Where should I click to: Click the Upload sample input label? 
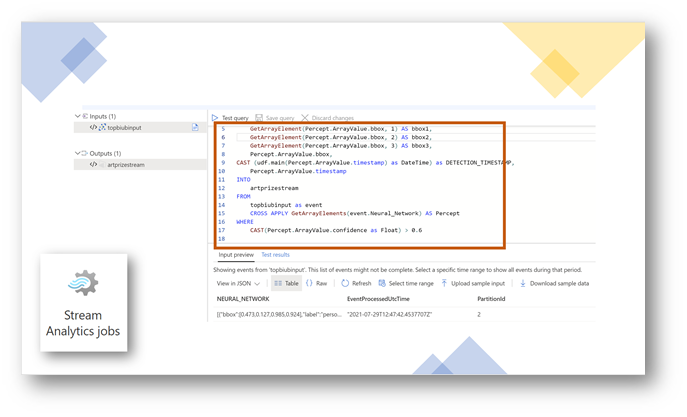coord(478,283)
